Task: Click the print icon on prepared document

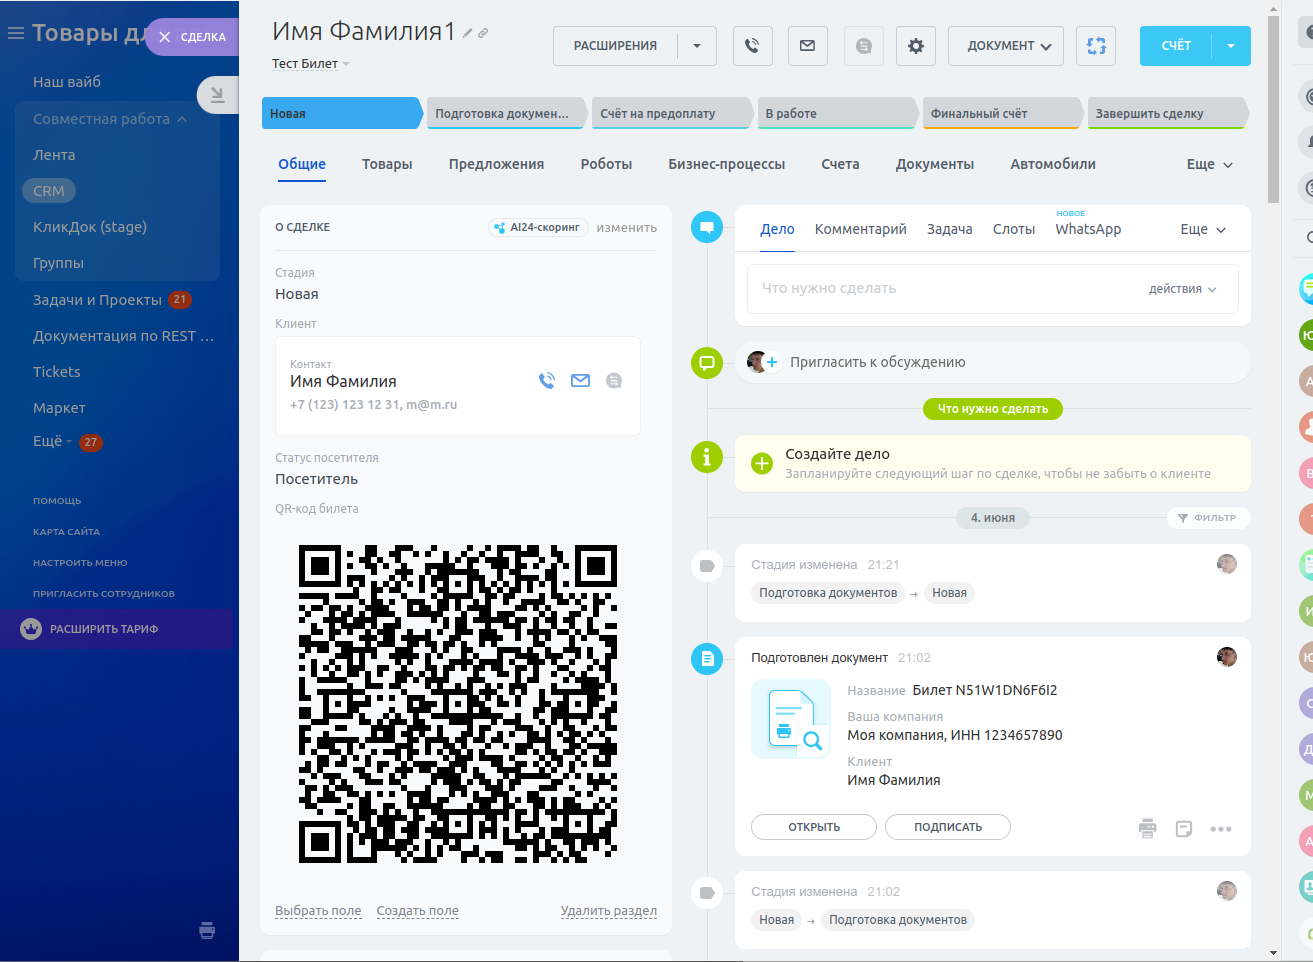Action: 1147,828
